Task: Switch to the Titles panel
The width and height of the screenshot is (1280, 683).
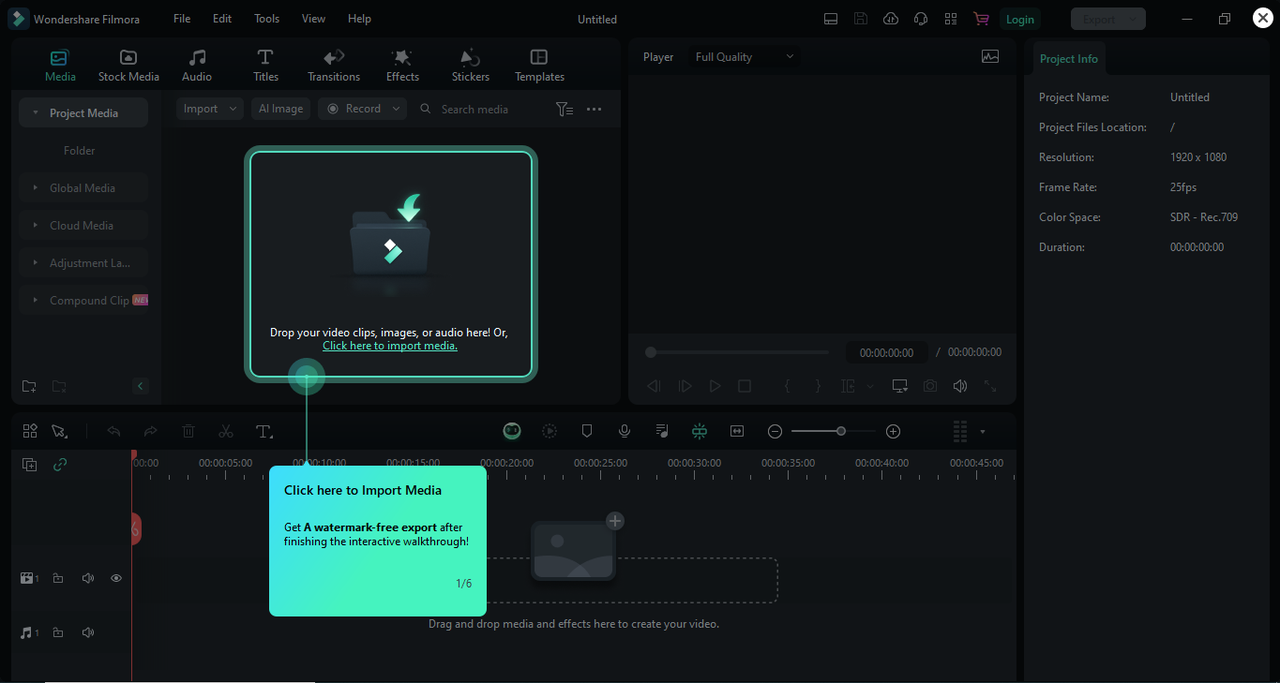Action: coord(265,63)
